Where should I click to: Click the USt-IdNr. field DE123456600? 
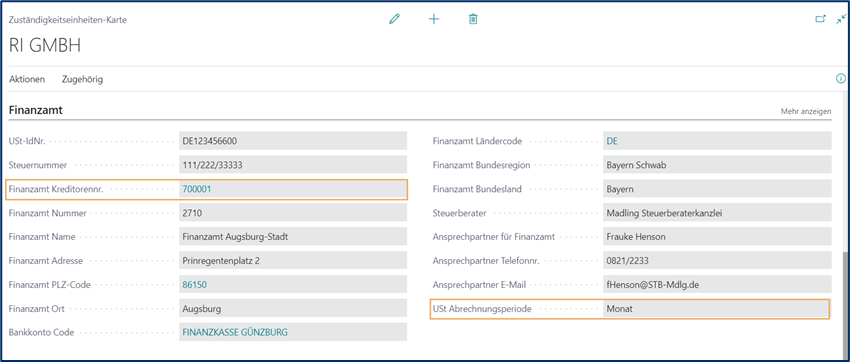click(293, 141)
